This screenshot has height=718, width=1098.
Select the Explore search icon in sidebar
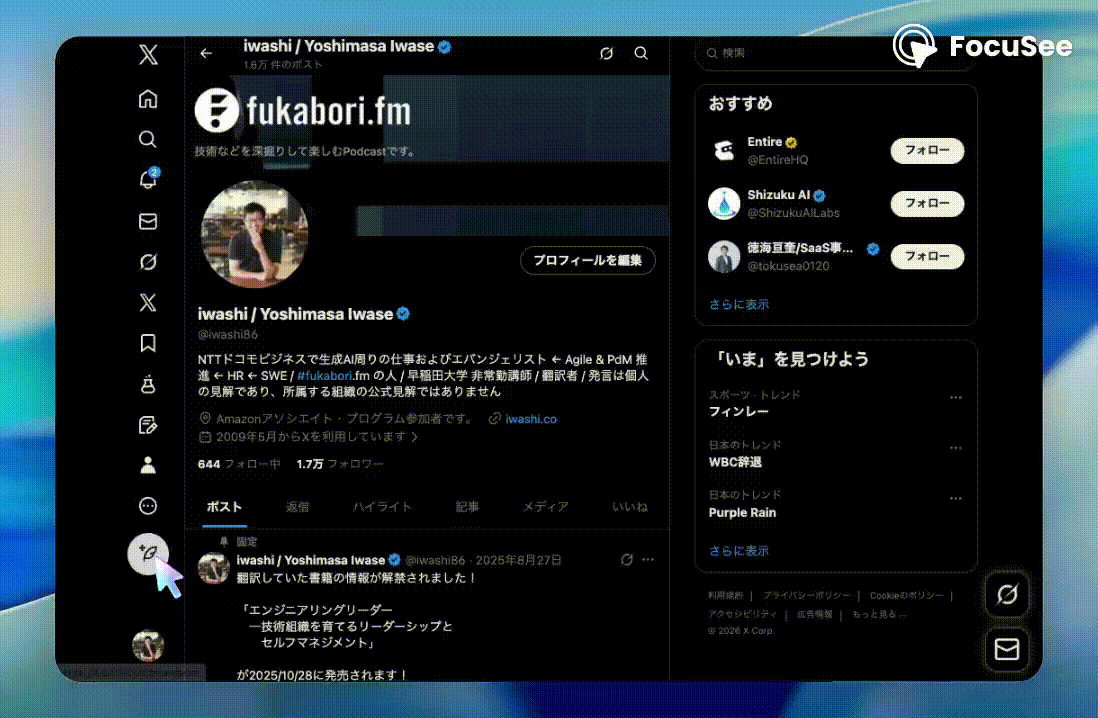[x=147, y=140]
